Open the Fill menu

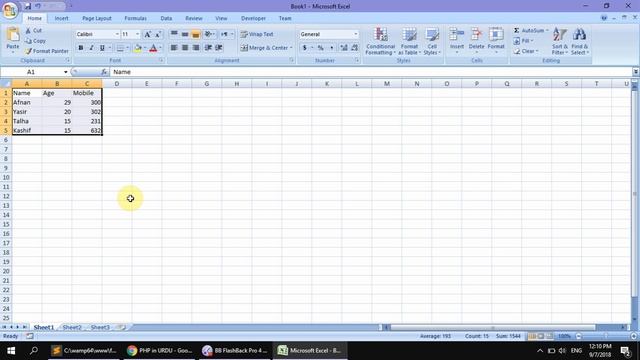[x=523, y=41]
